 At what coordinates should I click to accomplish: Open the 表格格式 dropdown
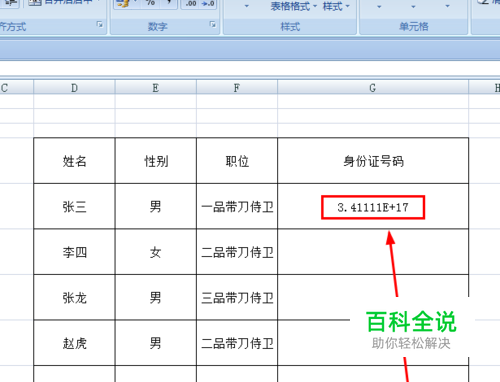pyautogui.click(x=293, y=6)
